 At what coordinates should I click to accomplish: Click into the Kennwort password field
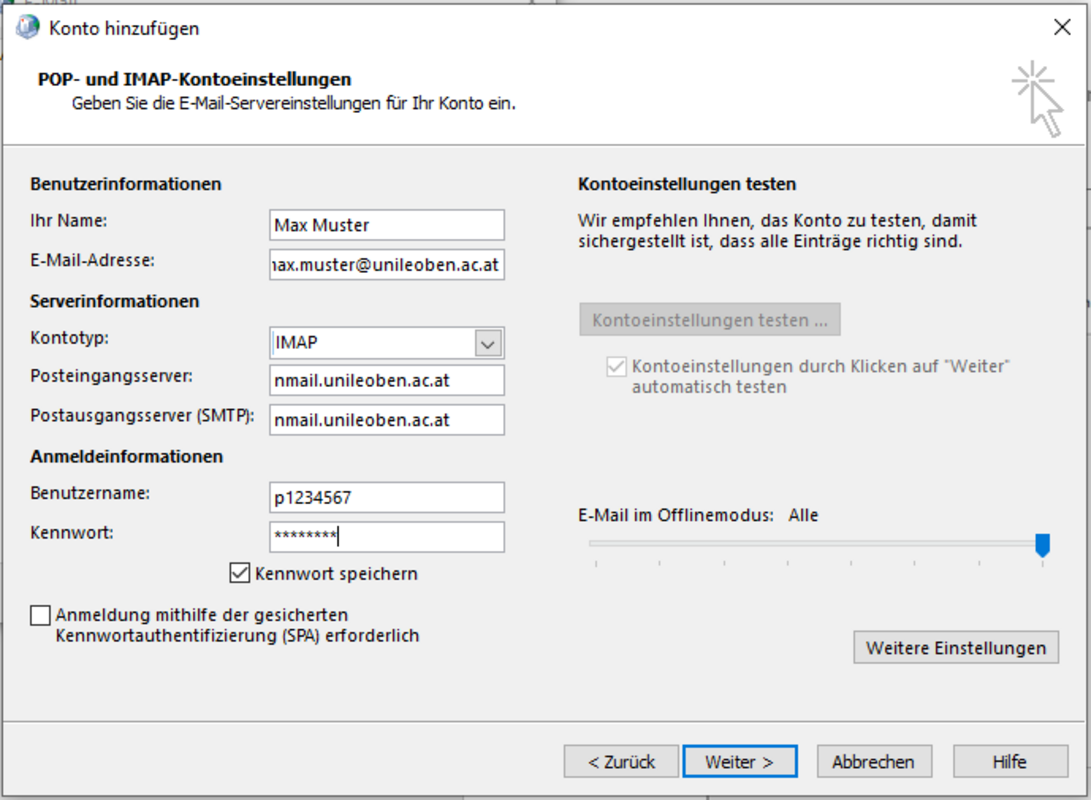coord(387,537)
